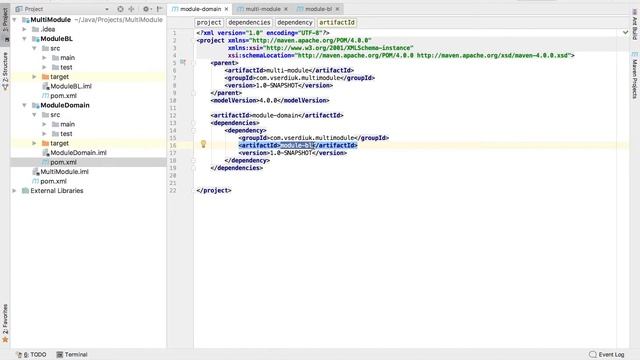Click com.vserdiuk.multimodule groupId on line 15

click(312, 138)
